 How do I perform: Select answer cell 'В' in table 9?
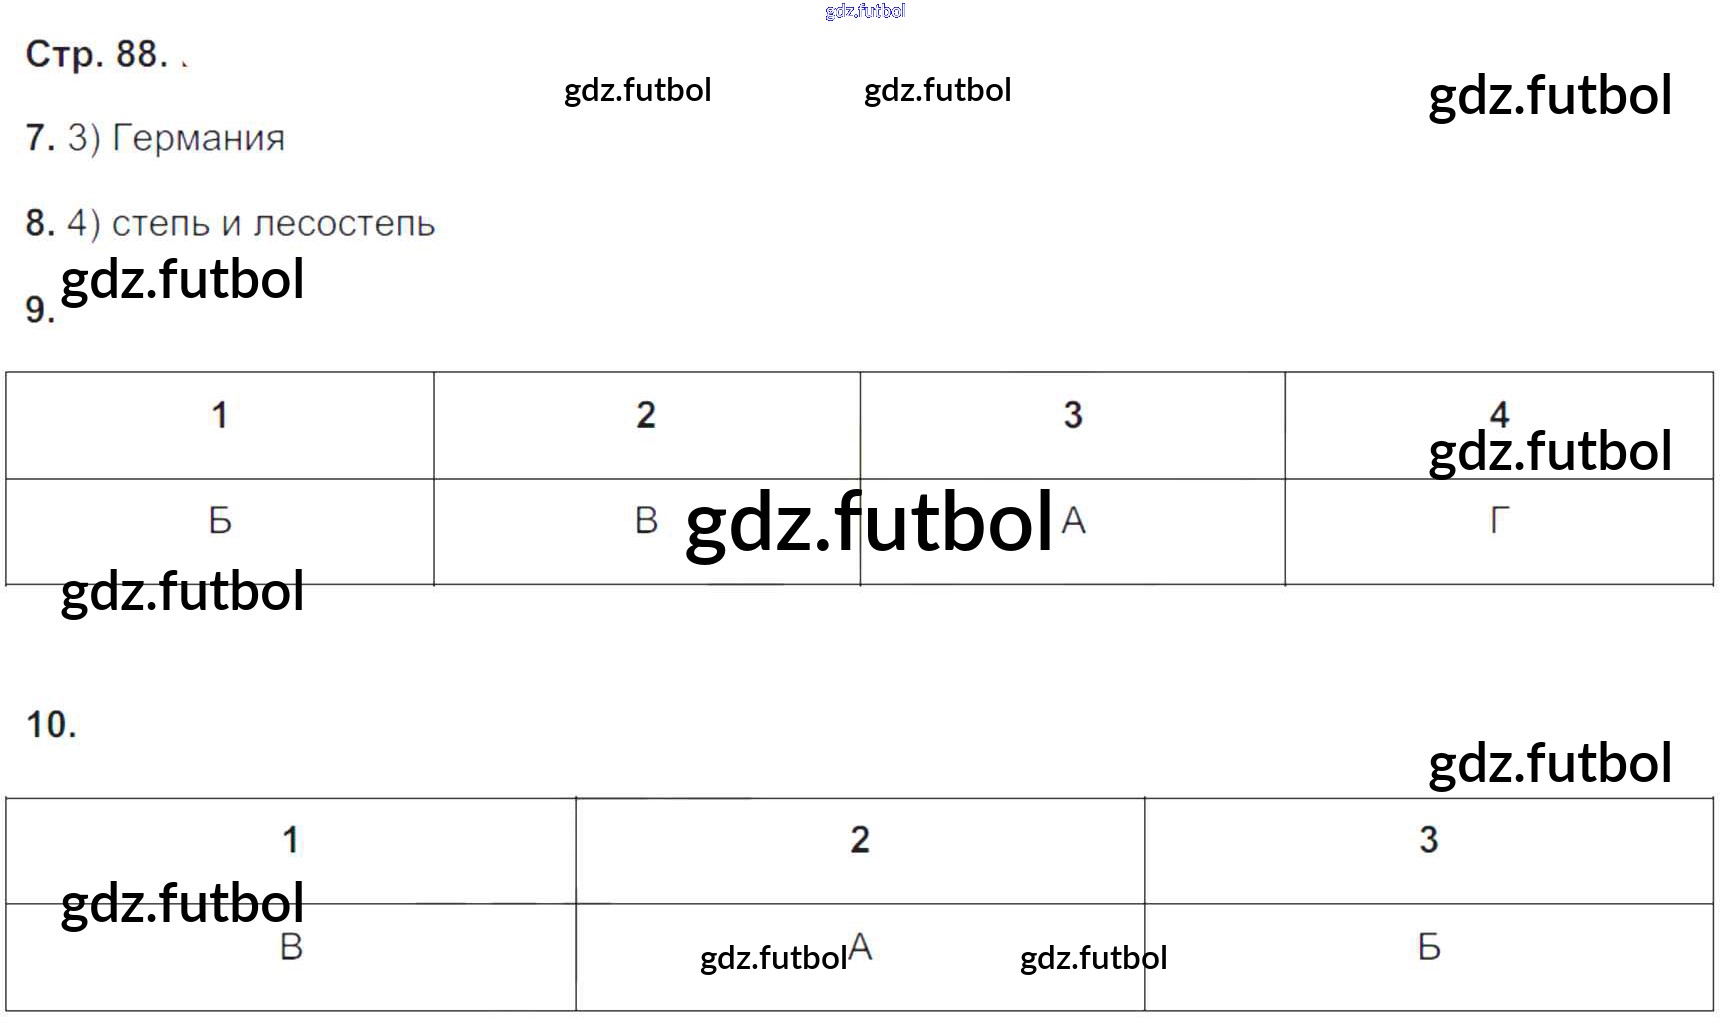(x=646, y=521)
